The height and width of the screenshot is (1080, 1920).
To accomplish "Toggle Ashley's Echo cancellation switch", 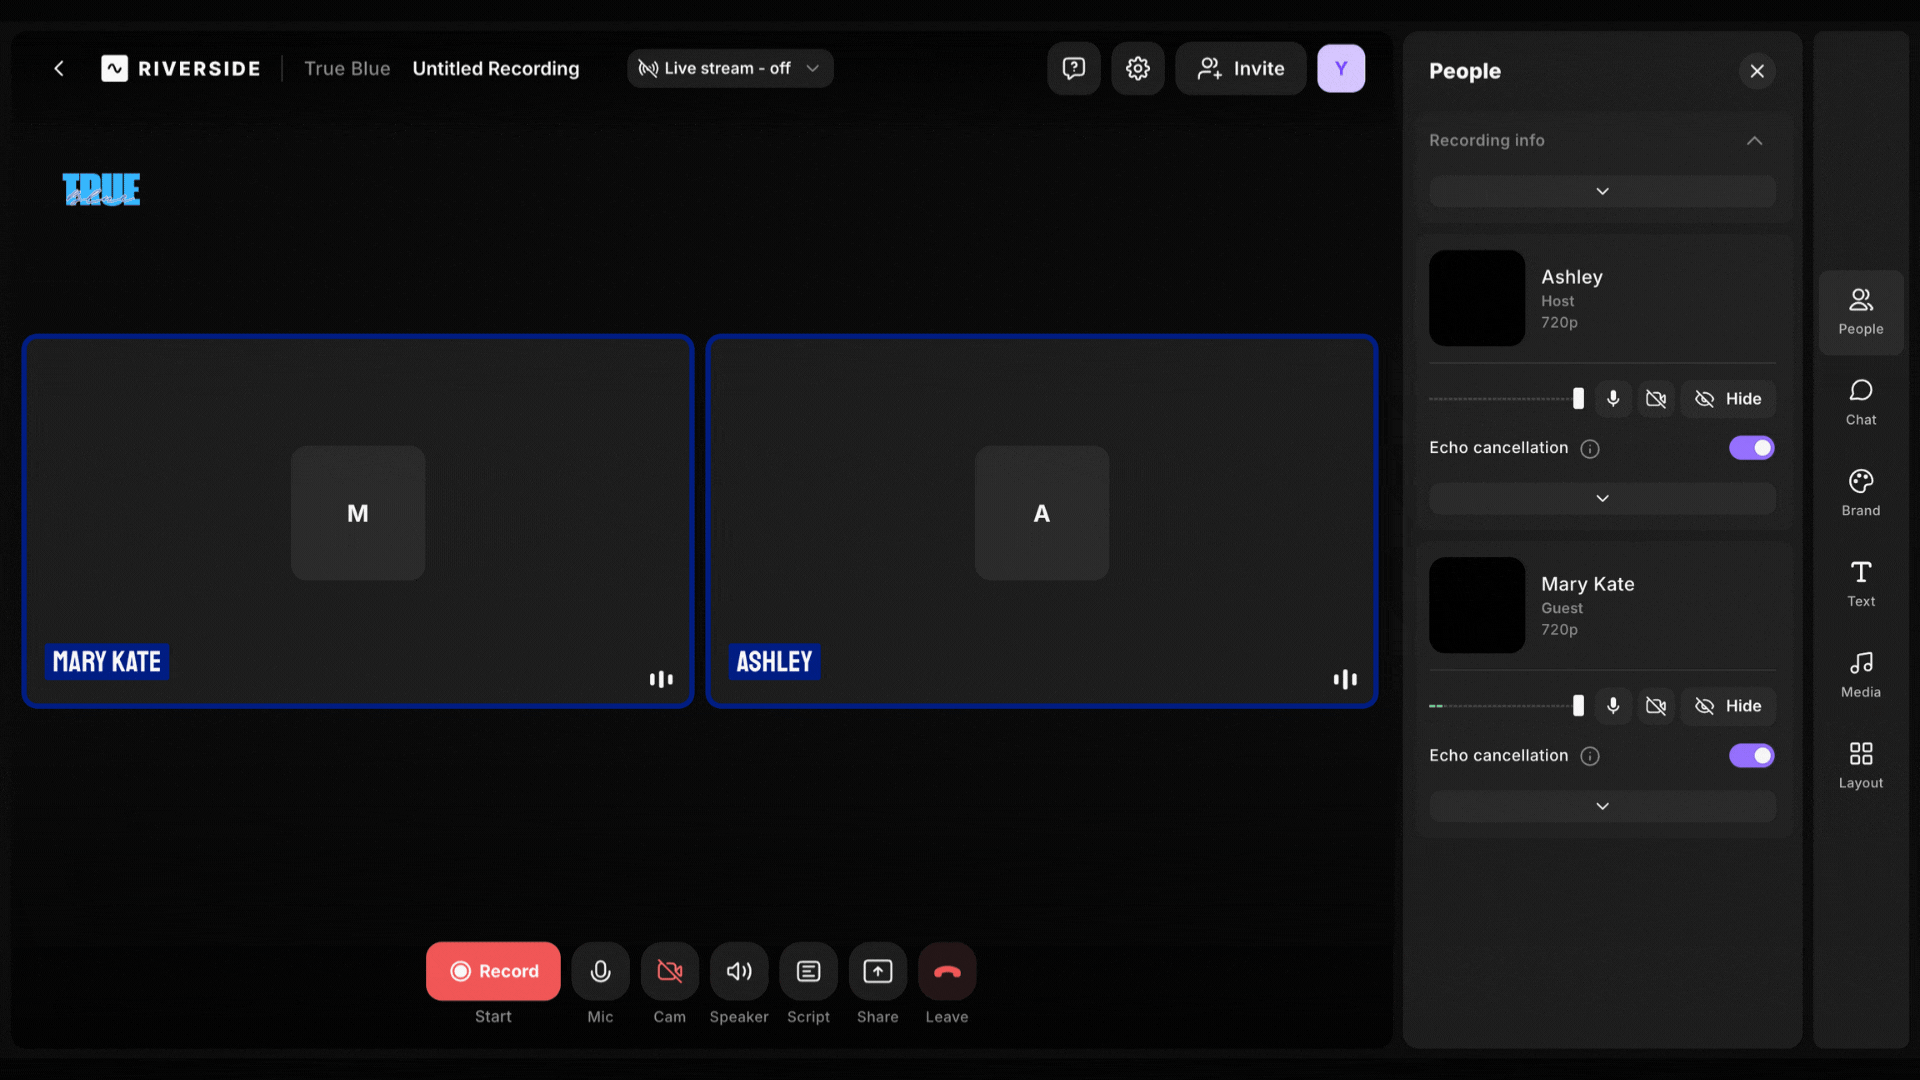I will (x=1751, y=448).
